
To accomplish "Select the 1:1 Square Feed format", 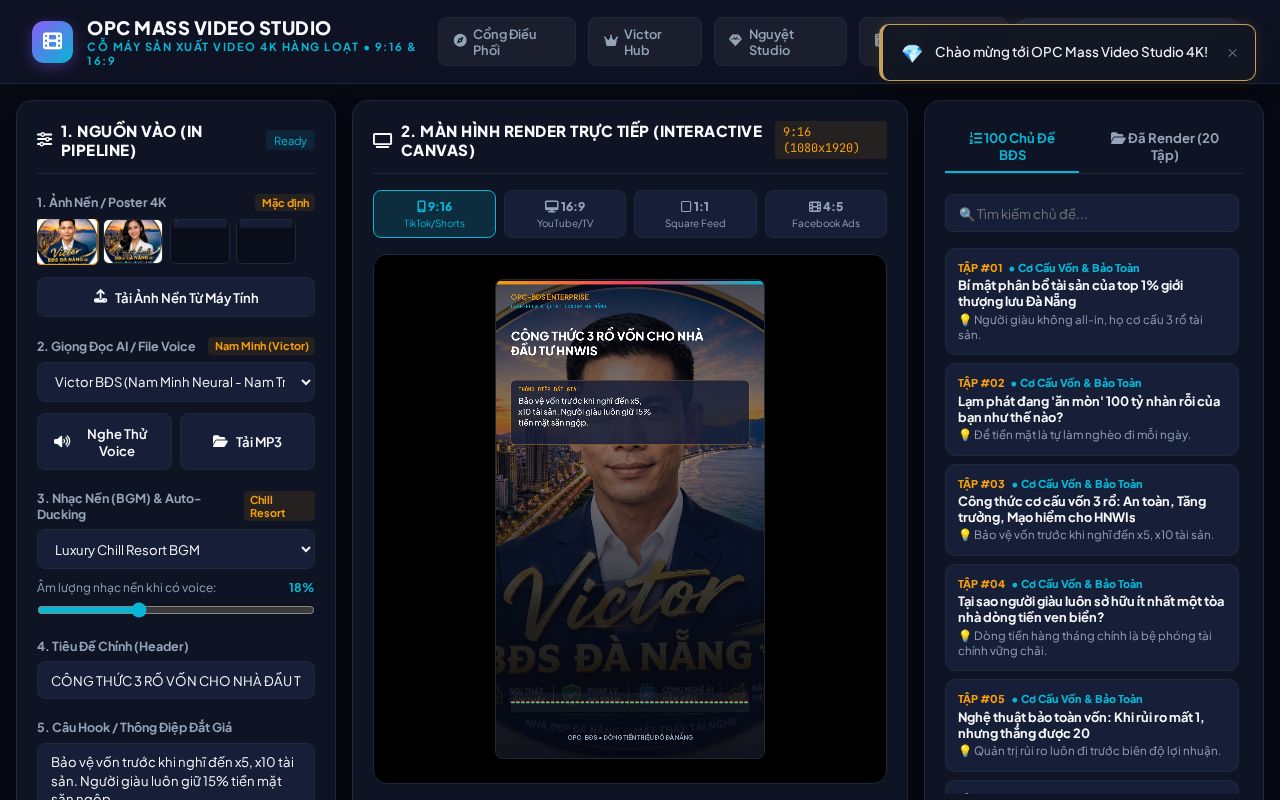I will (x=695, y=214).
